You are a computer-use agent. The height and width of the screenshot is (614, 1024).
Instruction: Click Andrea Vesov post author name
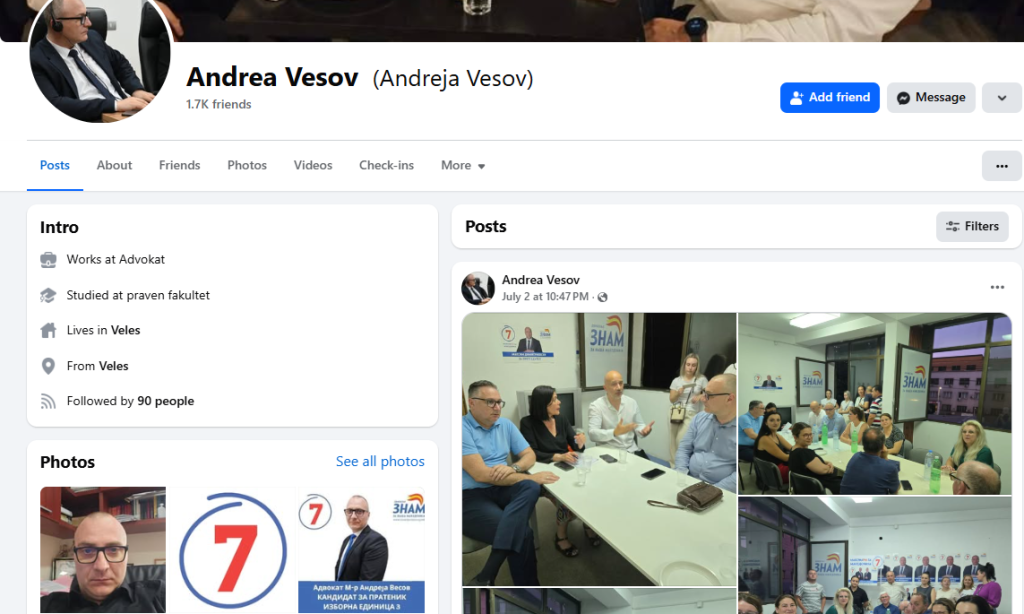coord(541,280)
